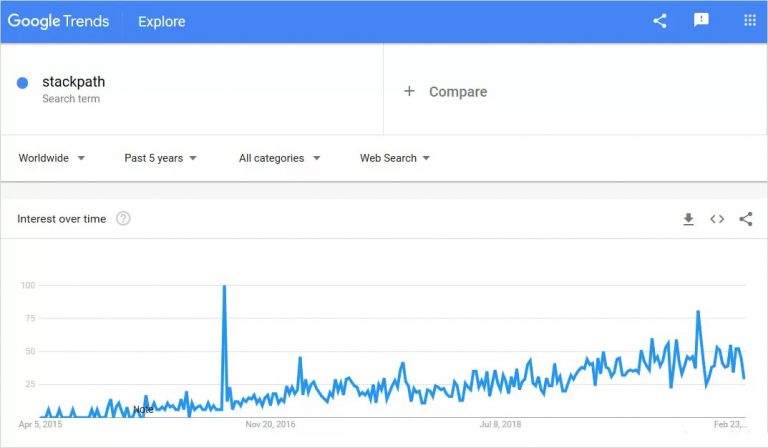Viewport: 768px width, 448px height.
Task: Share the Interest over time chart
Action: 746,219
